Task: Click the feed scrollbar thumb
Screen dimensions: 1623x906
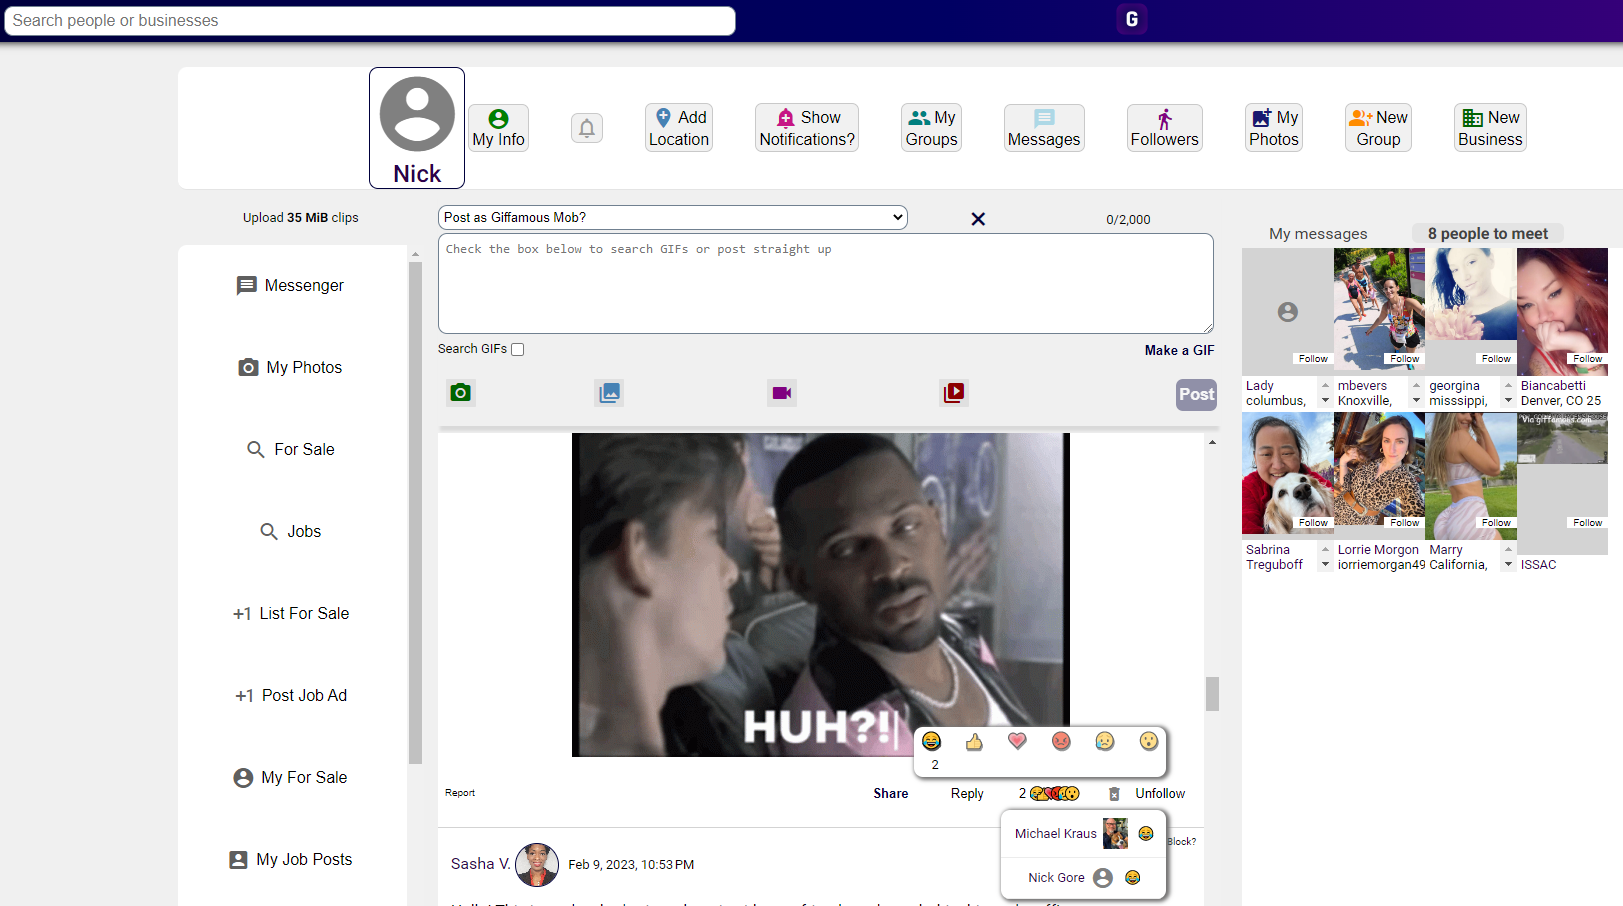Action: tap(1212, 693)
